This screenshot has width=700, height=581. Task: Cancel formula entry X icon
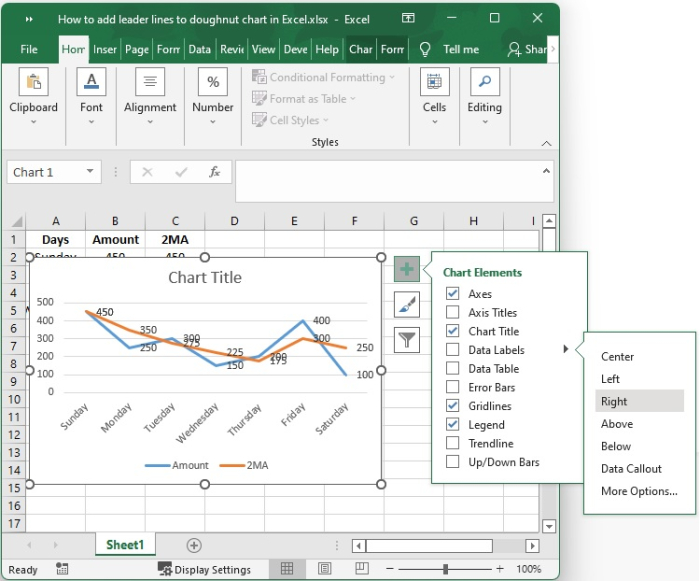tap(147, 172)
